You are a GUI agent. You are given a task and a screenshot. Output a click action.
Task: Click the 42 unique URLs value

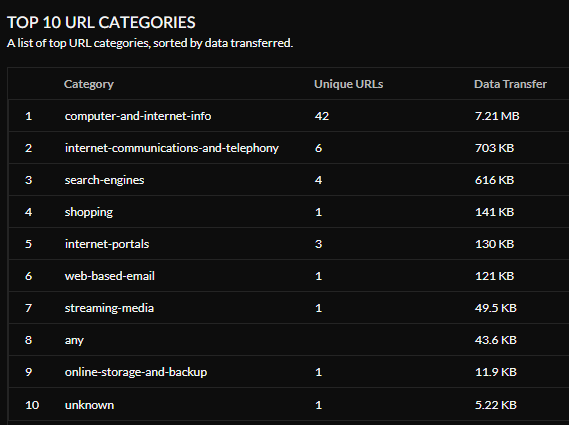point(322,116)
